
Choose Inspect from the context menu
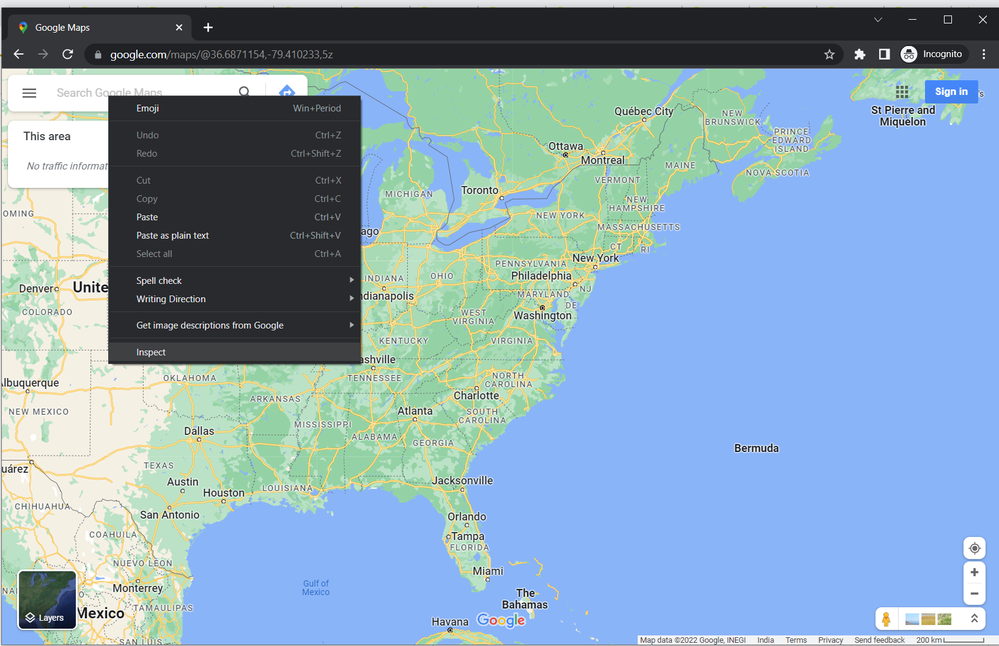coord(152,352)
